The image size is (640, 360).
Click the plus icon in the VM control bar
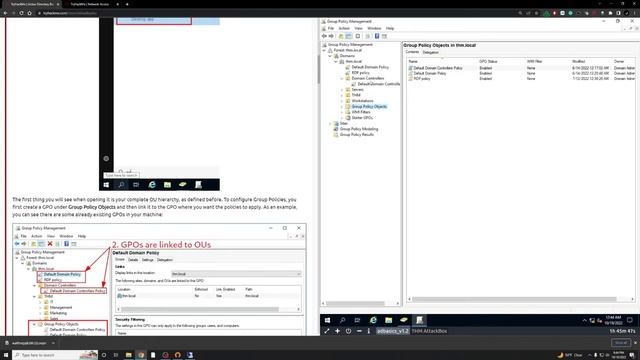(337, 331)
